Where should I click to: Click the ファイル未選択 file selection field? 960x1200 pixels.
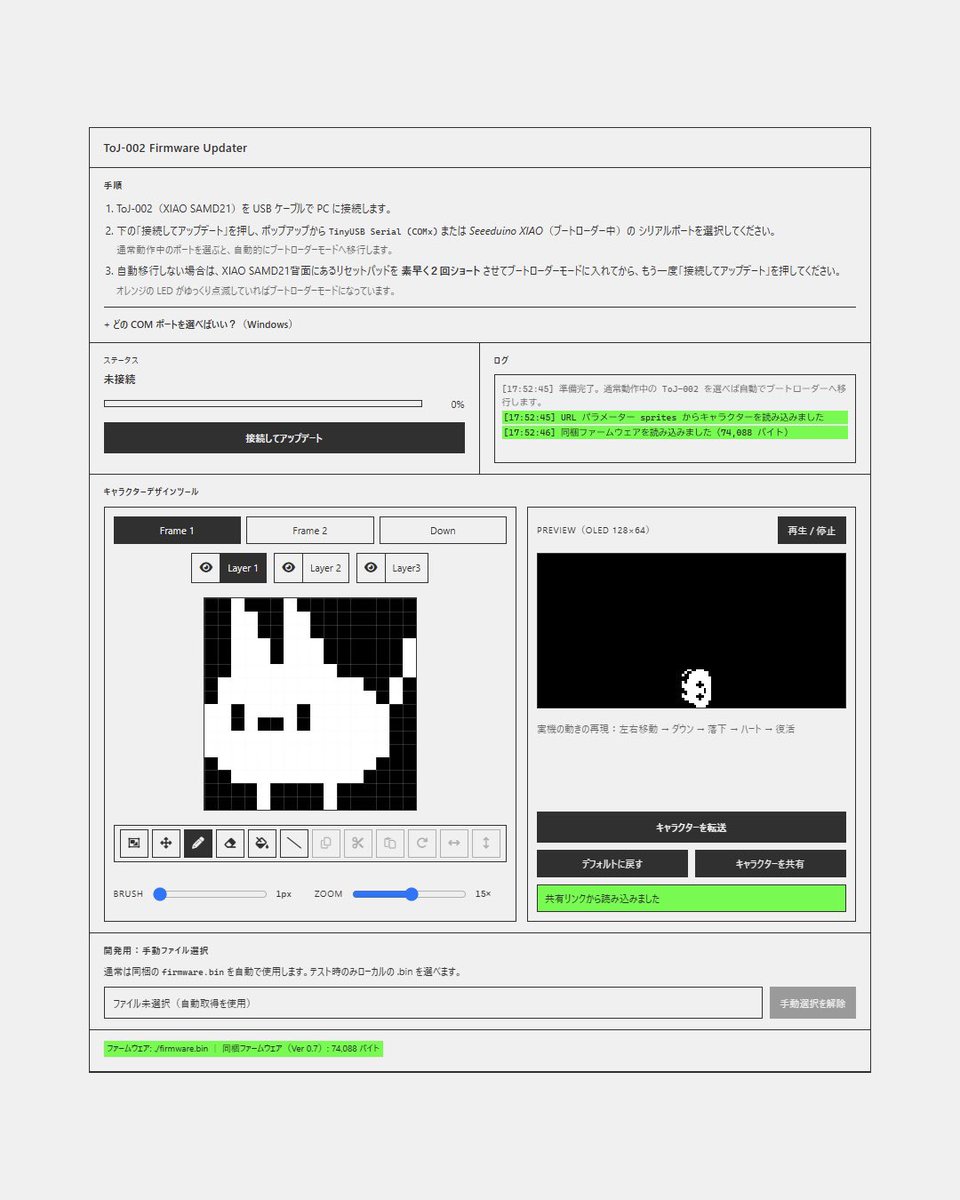point(433,1003)
